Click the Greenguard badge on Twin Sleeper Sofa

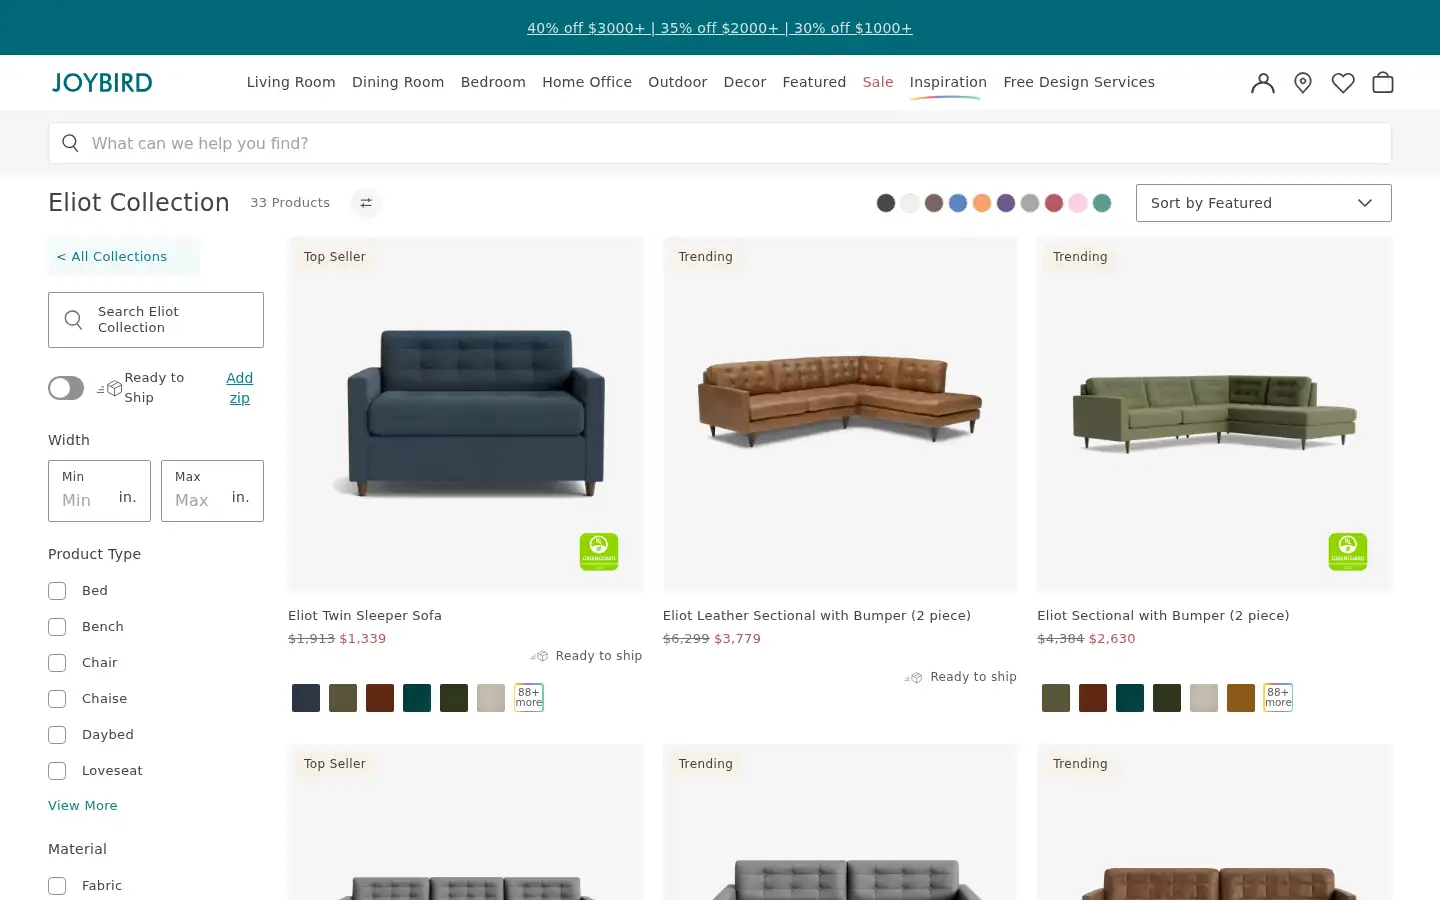[599, 552]
